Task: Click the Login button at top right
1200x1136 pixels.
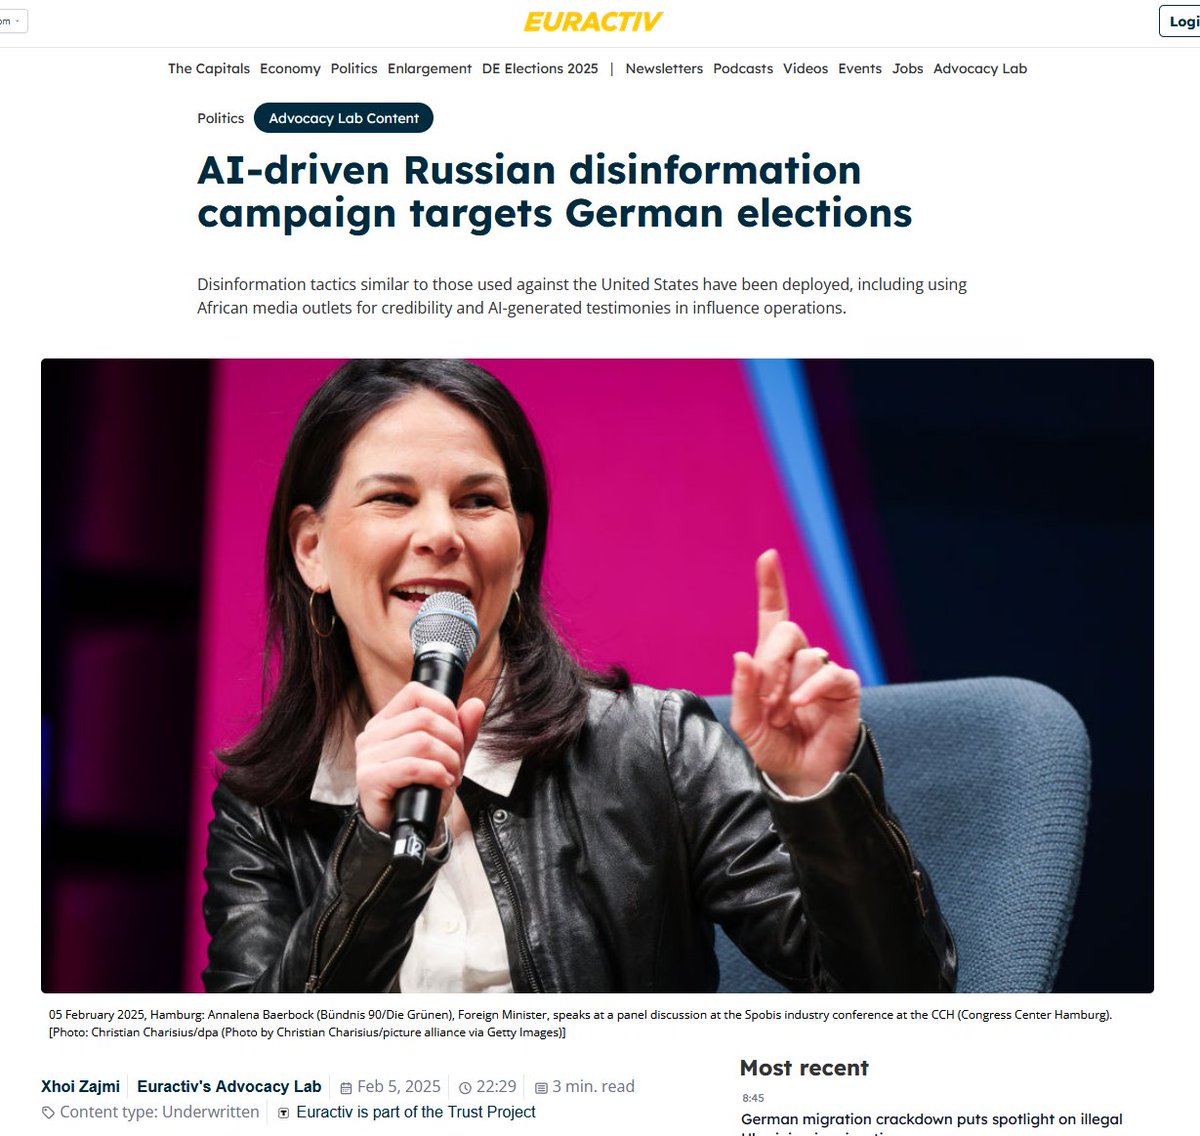Action: click(1181, 21)
